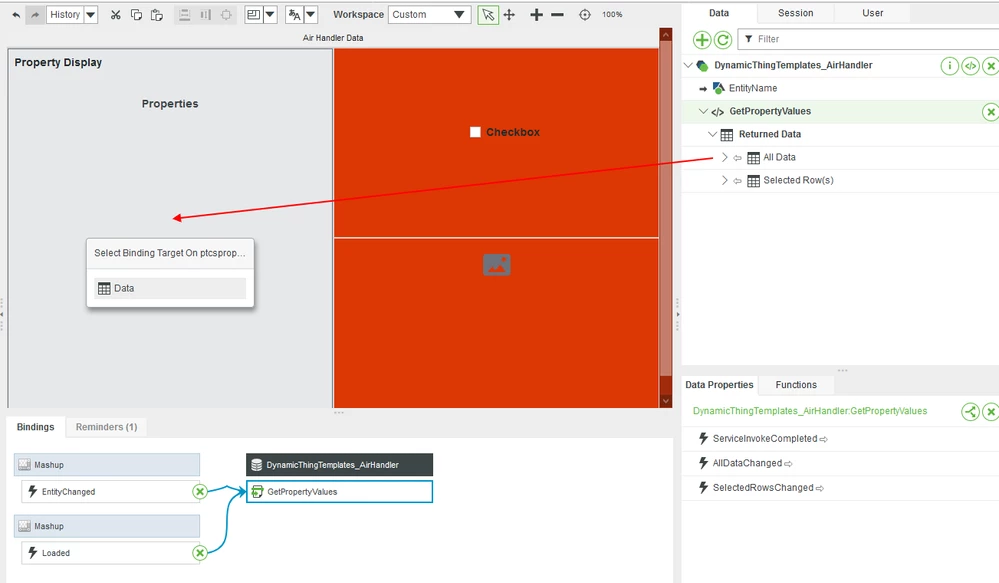Open the Bindings tab

coord(36,427)
